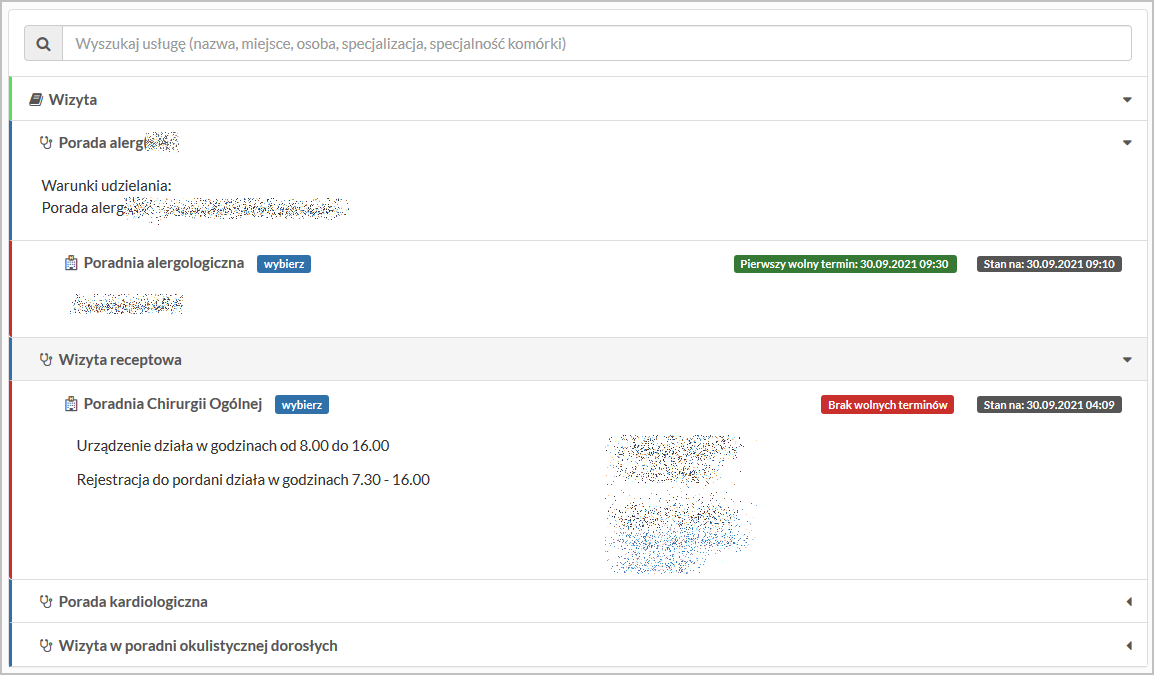Click the book icon beside Wizyta
Screen dimensions: 1154x675
point(36,100)
